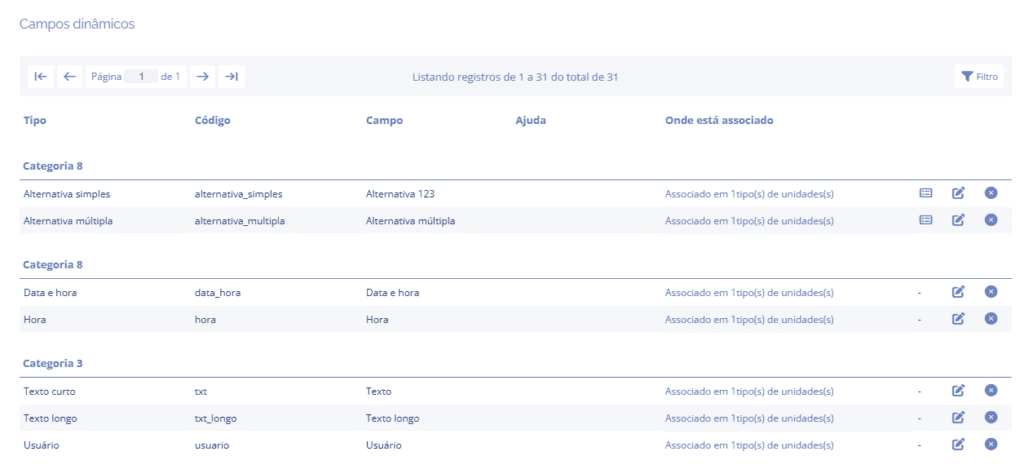Edit the Alternativa múltipla field
The image size is (1024, 469).
coord(958,220)
